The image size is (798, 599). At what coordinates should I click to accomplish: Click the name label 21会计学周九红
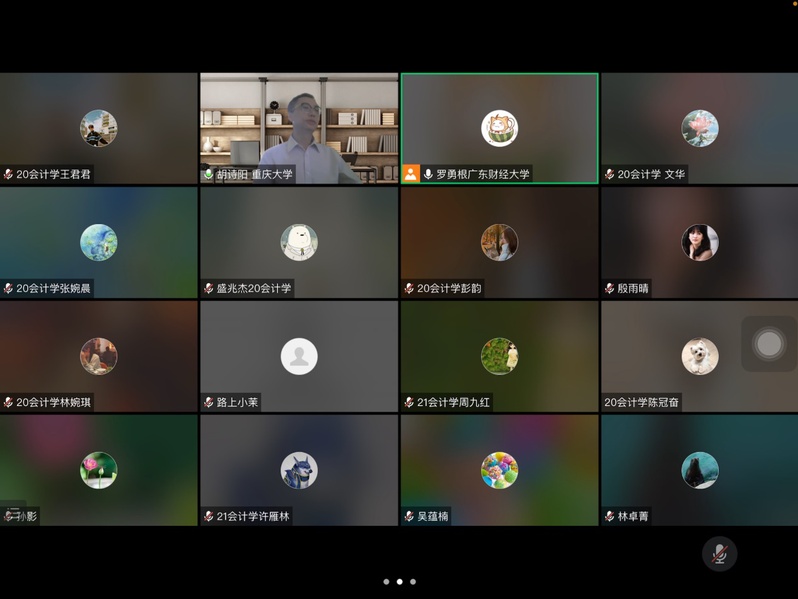(x=453, y=402)
